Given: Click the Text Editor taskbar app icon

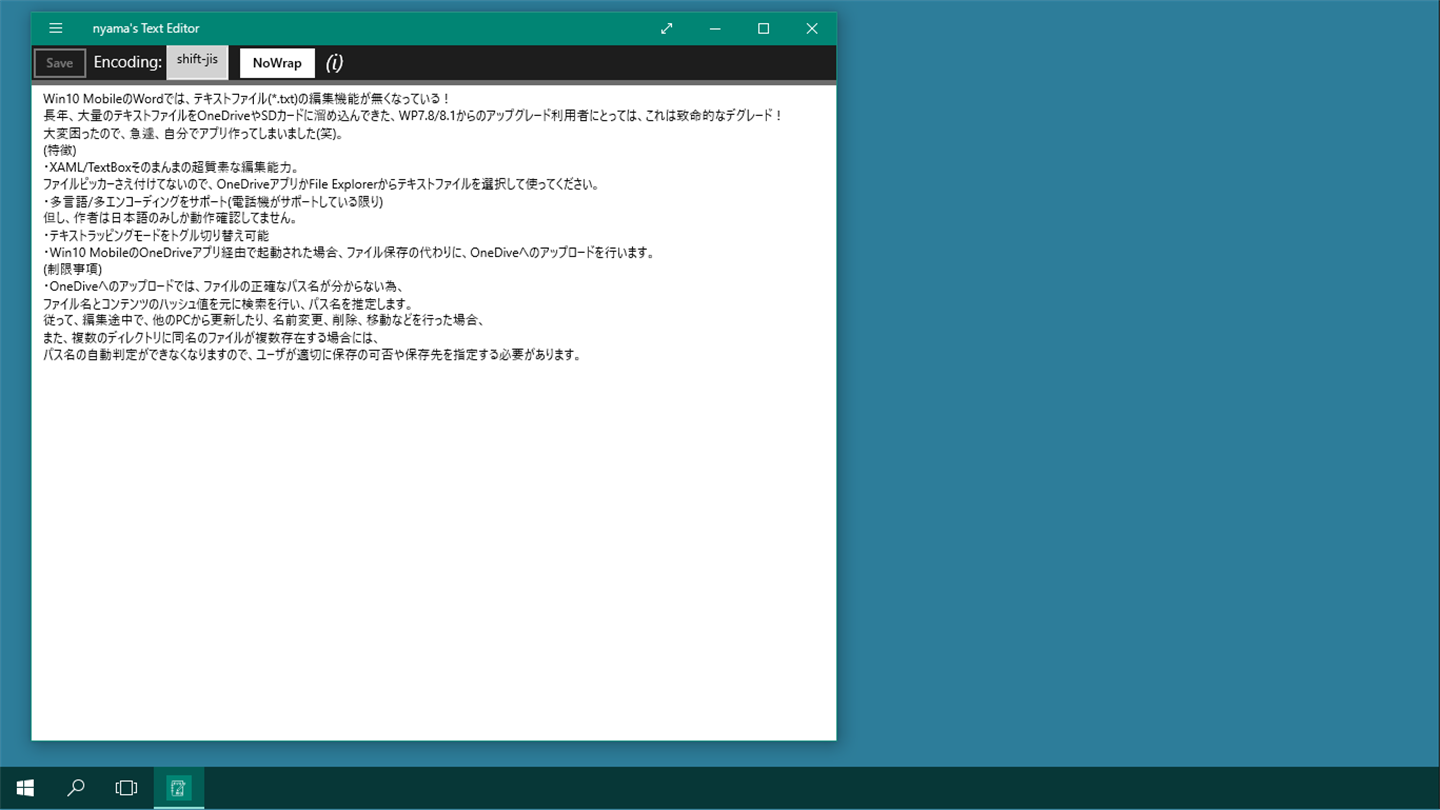Looking at the screenshot, I should [x=178, y=788].
